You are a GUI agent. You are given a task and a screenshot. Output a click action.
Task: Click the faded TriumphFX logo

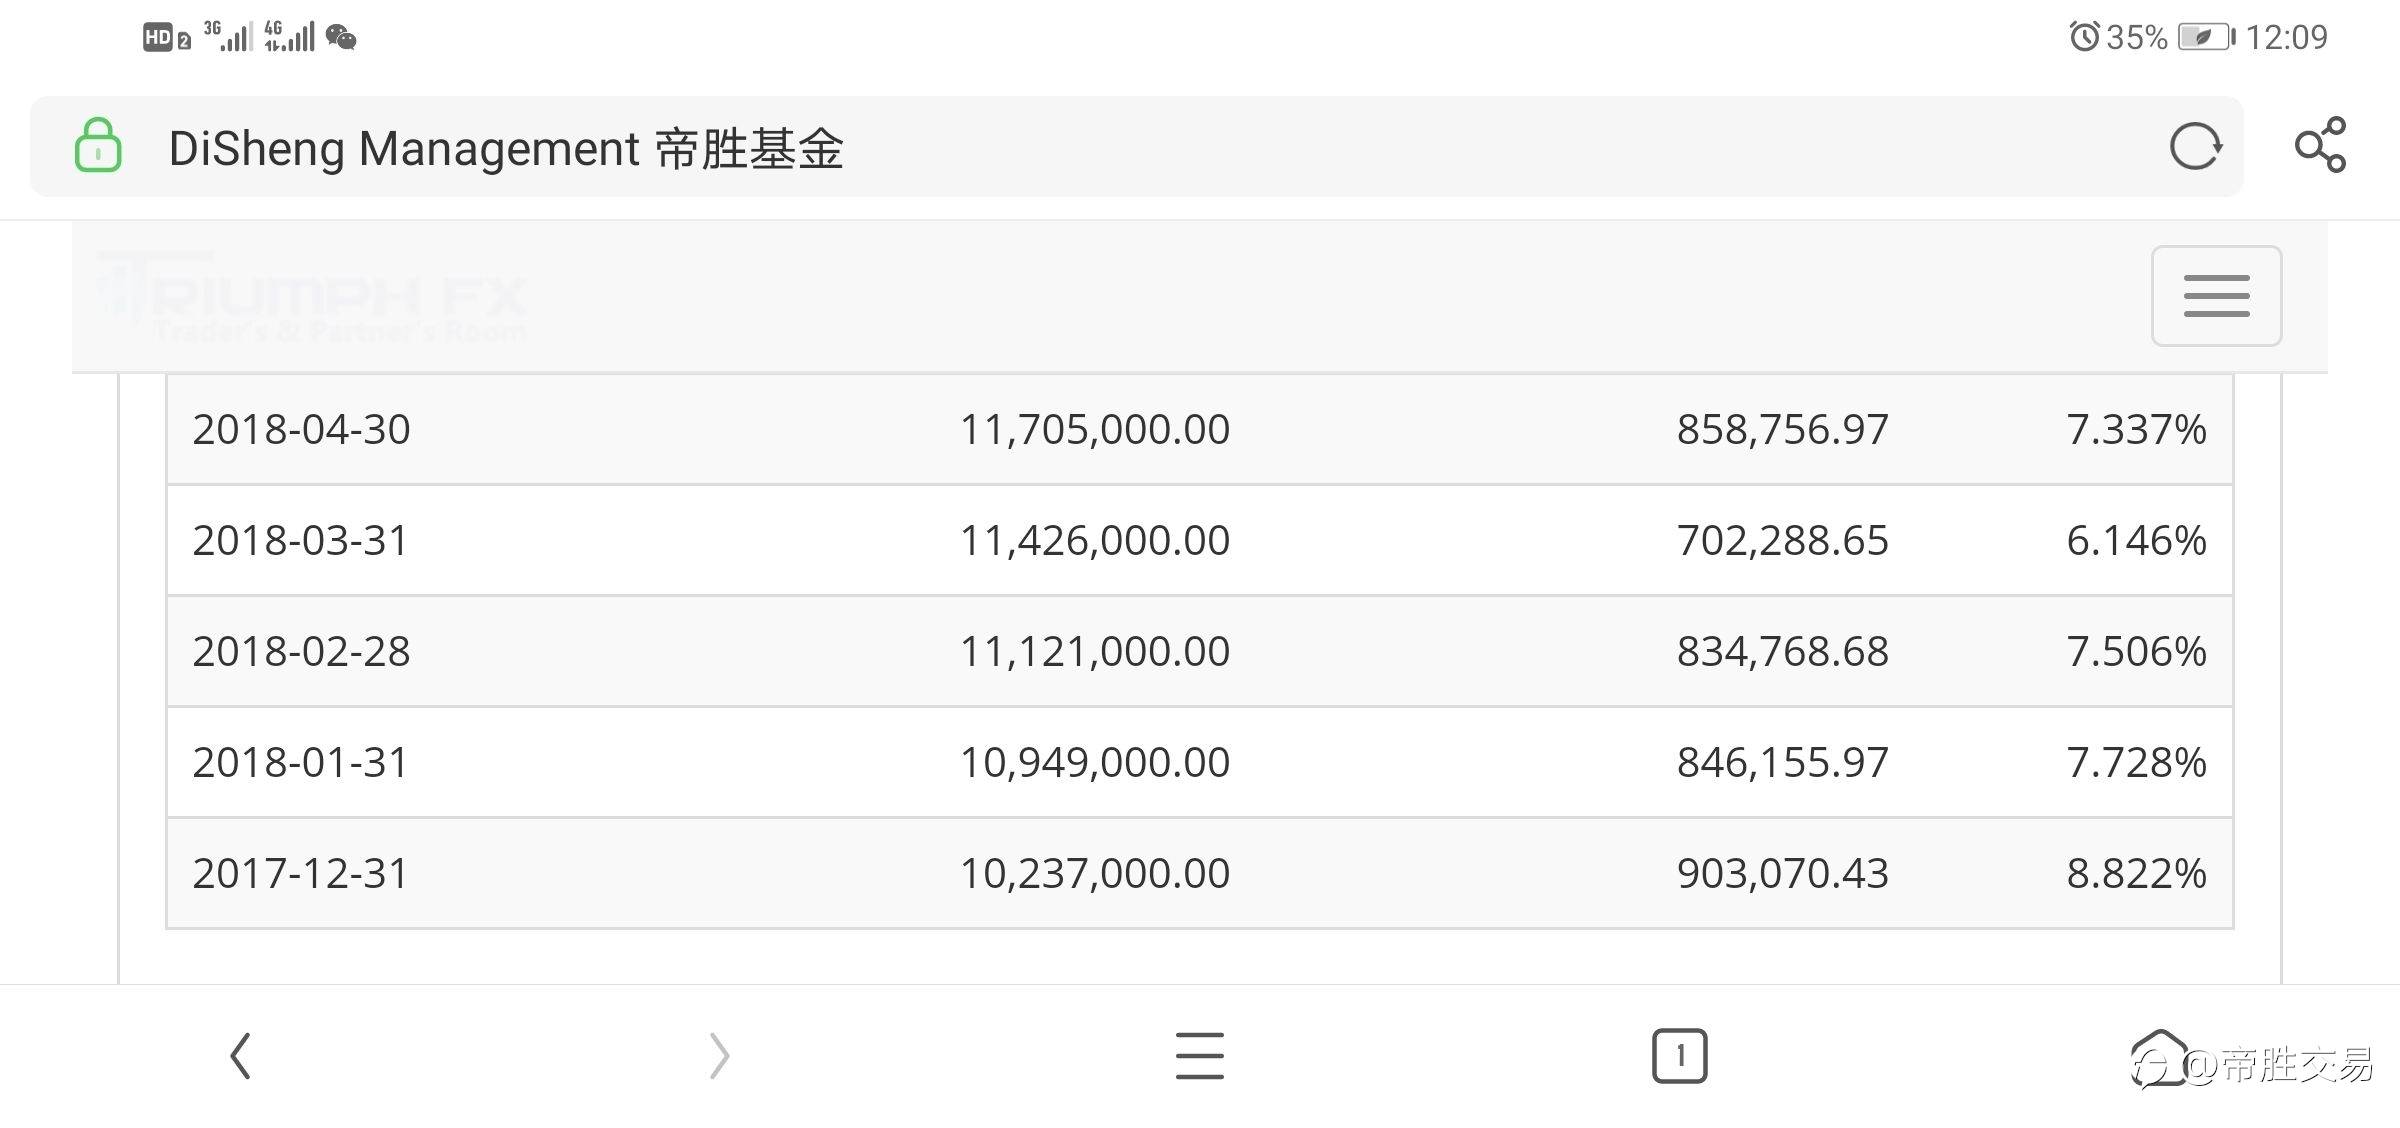[x=312, y=298]
